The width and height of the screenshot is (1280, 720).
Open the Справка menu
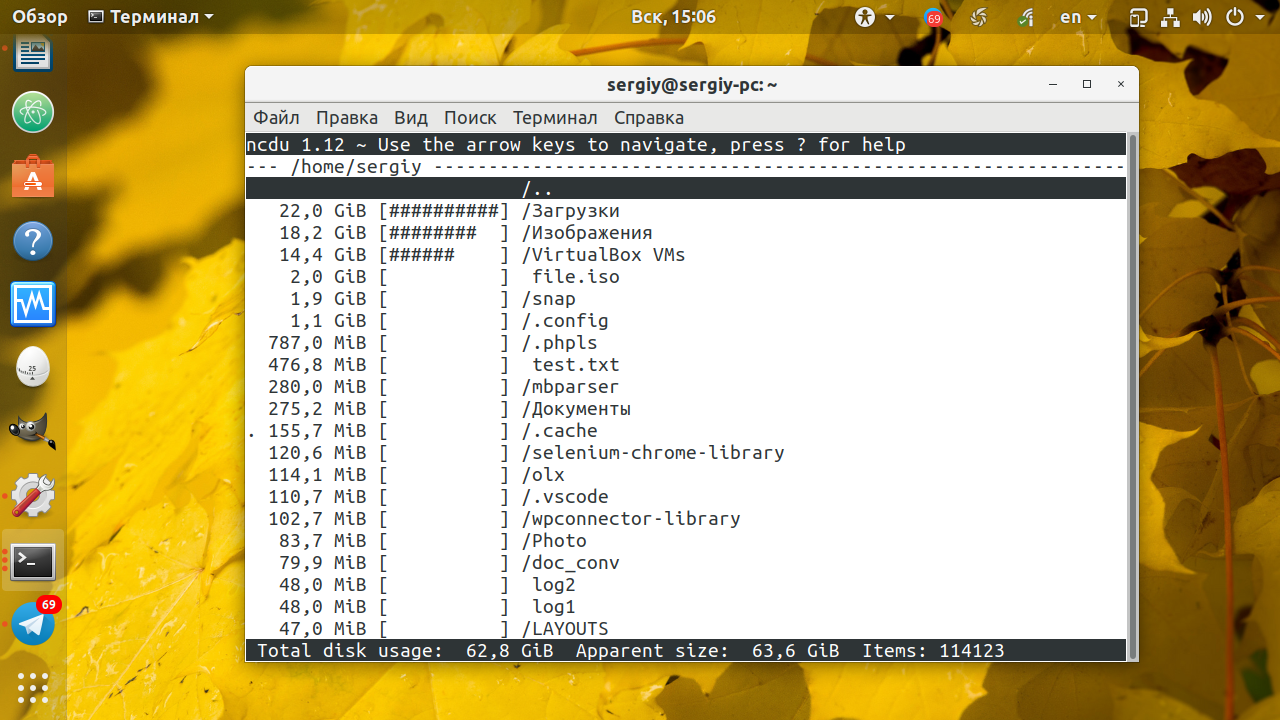coord(649,118)
